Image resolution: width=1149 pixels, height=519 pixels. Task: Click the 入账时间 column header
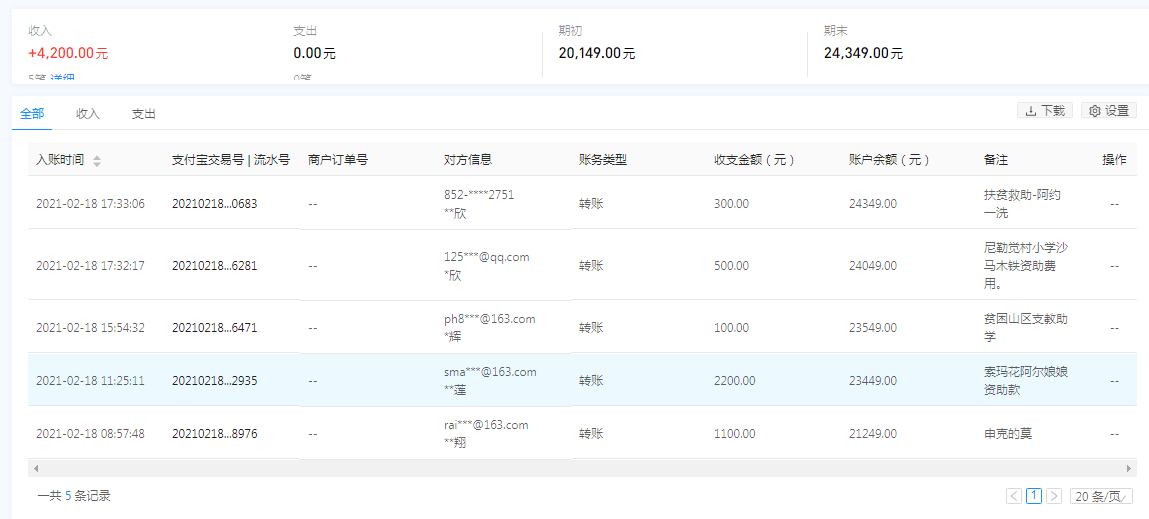tap(60, 160)
